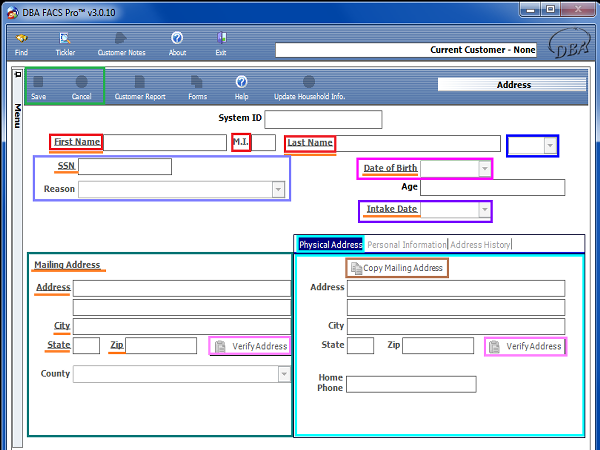This screenshot has height=450, width=600.
Task: Open Help in the form toolbar
Action: [241, 87]
